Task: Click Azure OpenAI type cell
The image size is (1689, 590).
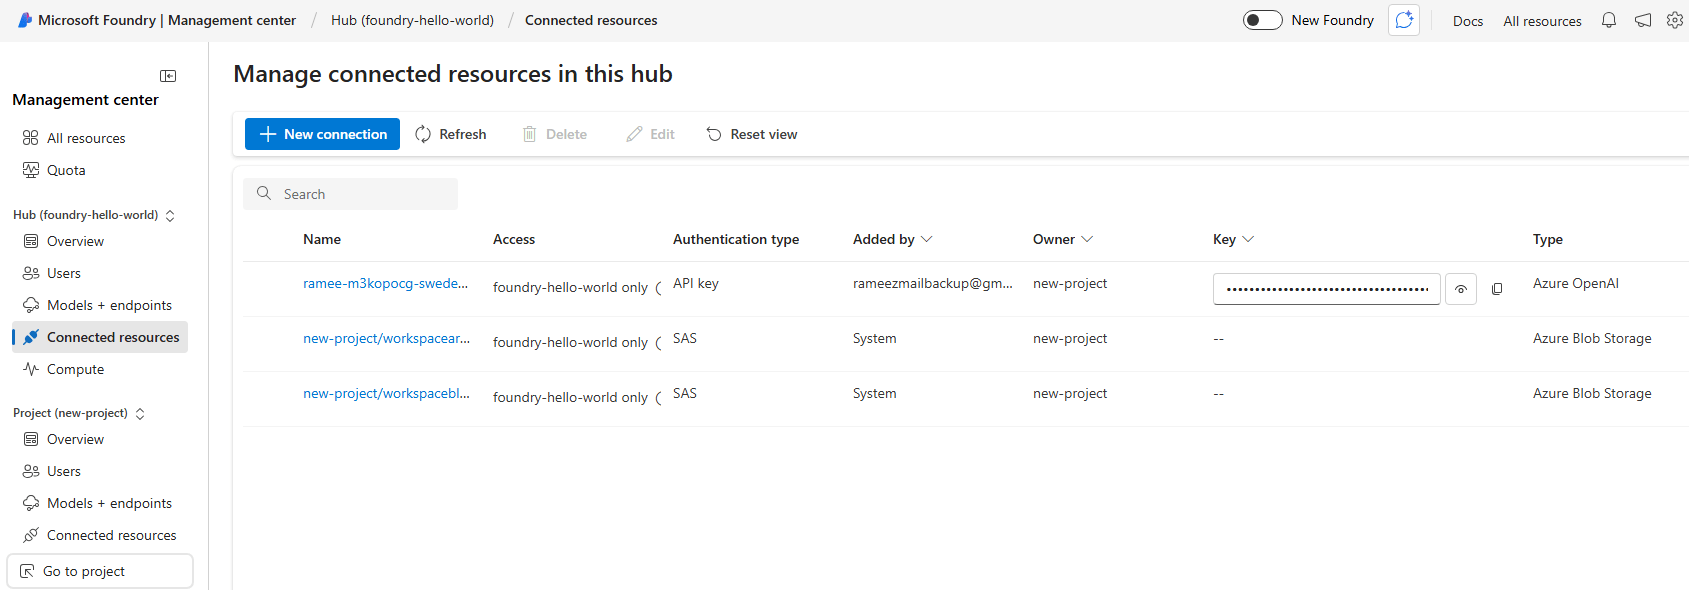Action: click(1575, 283)
